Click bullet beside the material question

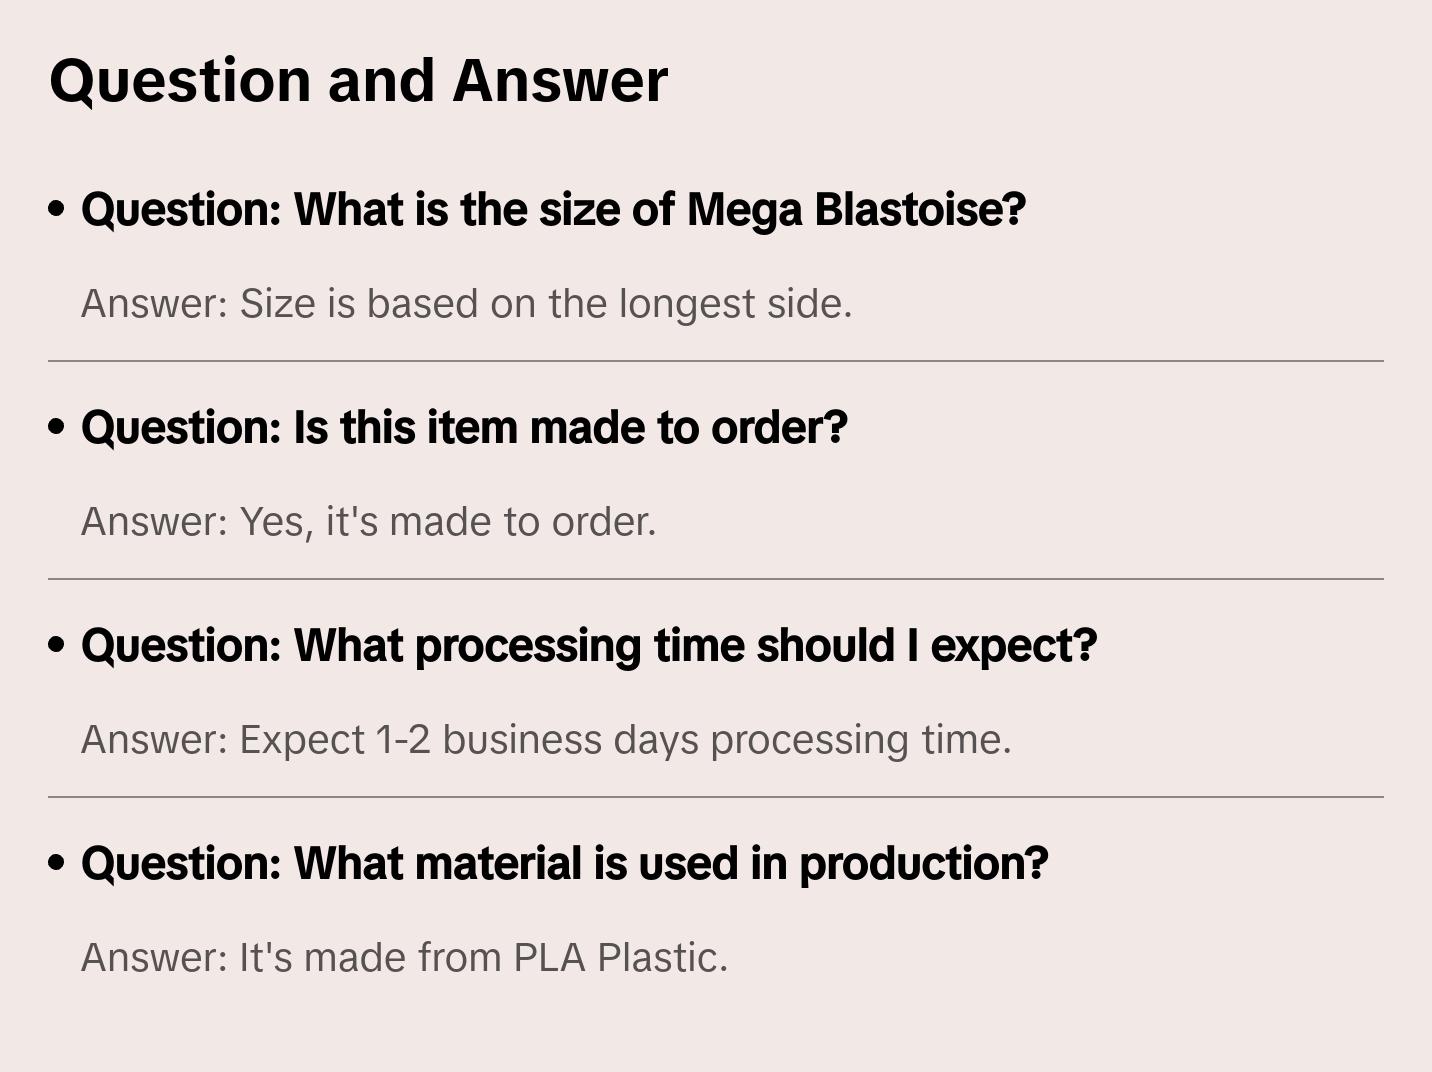click(57, 863)
